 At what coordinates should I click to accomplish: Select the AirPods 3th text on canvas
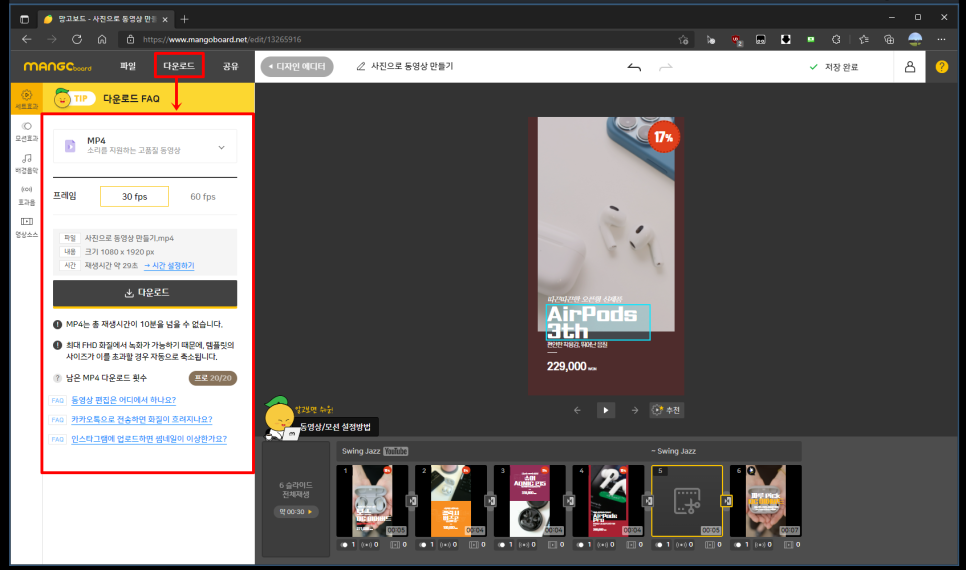pyautogui.click(x=598, y=322)
